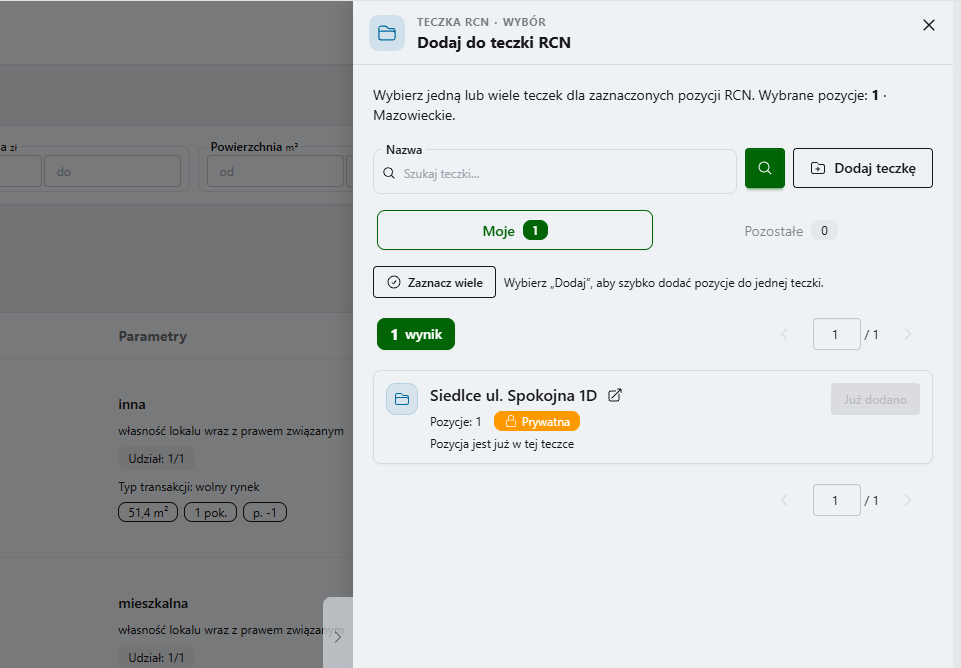Click the folder icon in the panel header
Screen dimensions: 961x668
tap(387, 33)
